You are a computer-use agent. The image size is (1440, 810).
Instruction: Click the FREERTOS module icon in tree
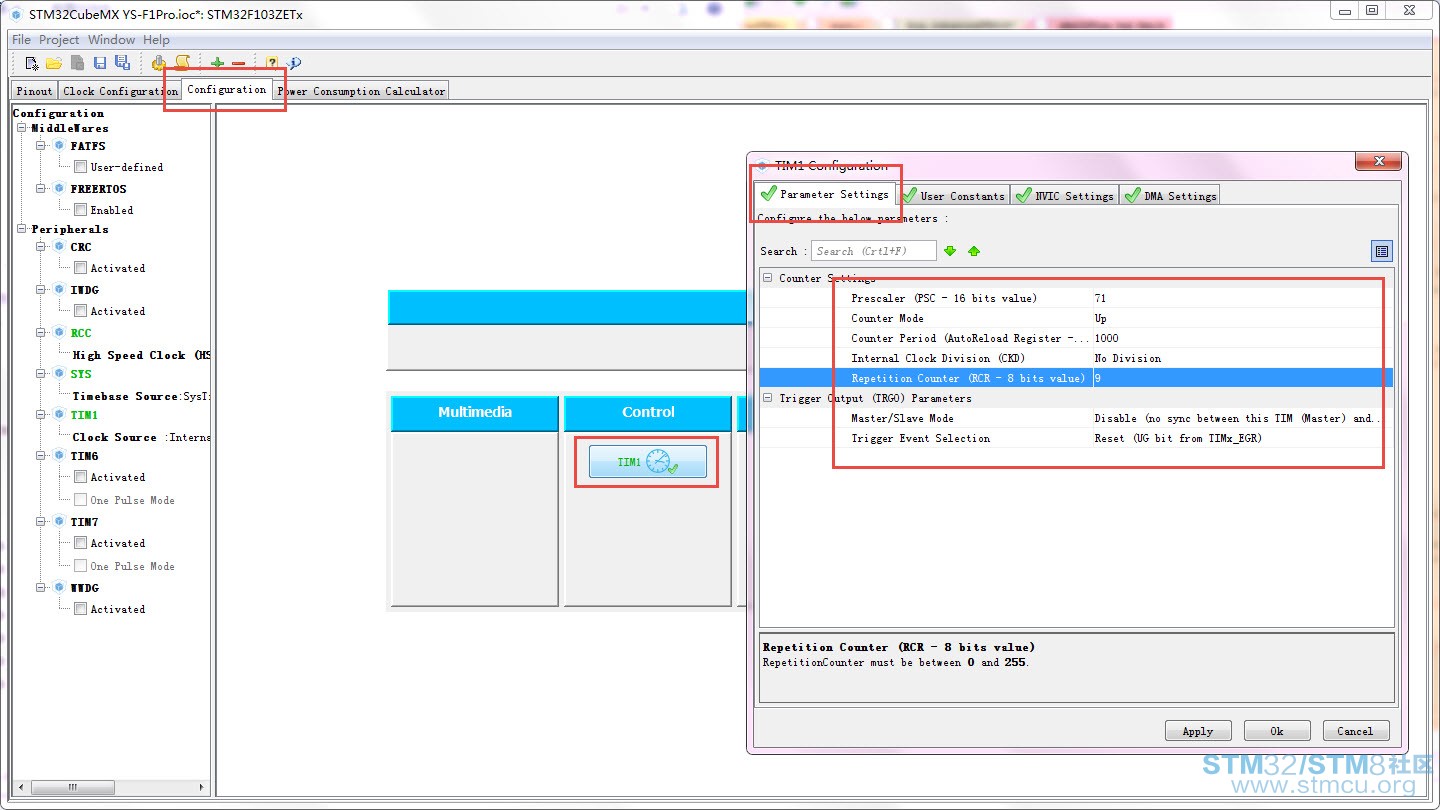click(59, 189)
